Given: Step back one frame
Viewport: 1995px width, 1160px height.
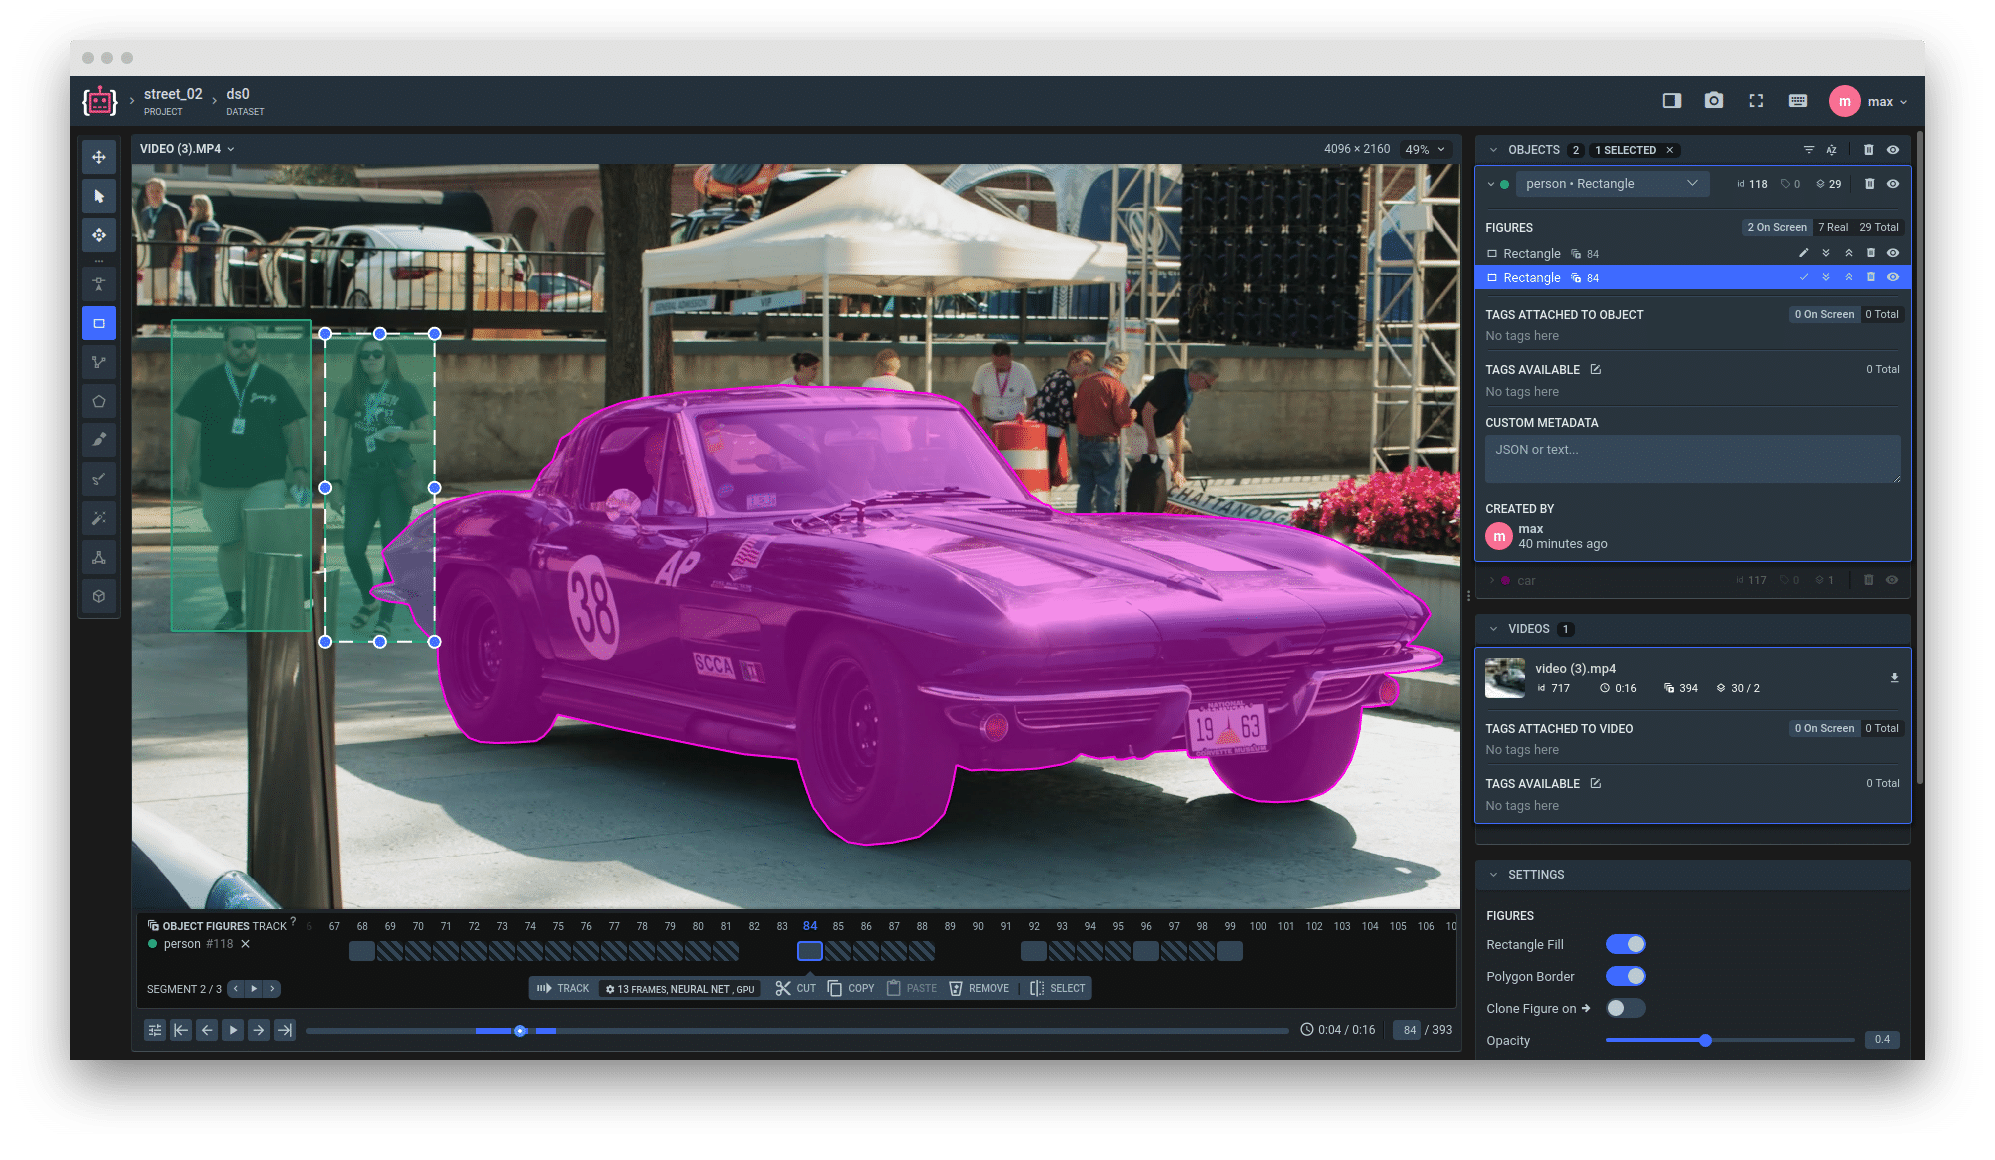Looking at the screenshot, I should 207,1030.
